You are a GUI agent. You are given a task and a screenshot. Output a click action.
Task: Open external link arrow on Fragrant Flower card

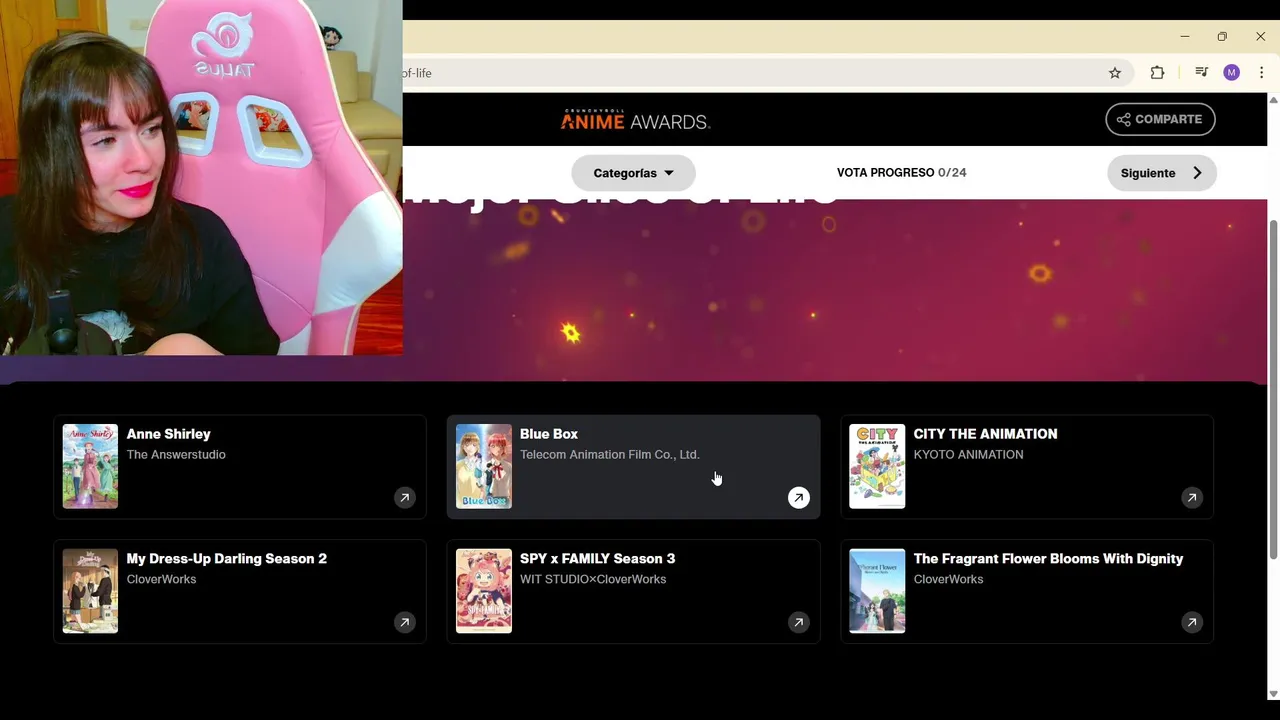[x=1192, y=623]
